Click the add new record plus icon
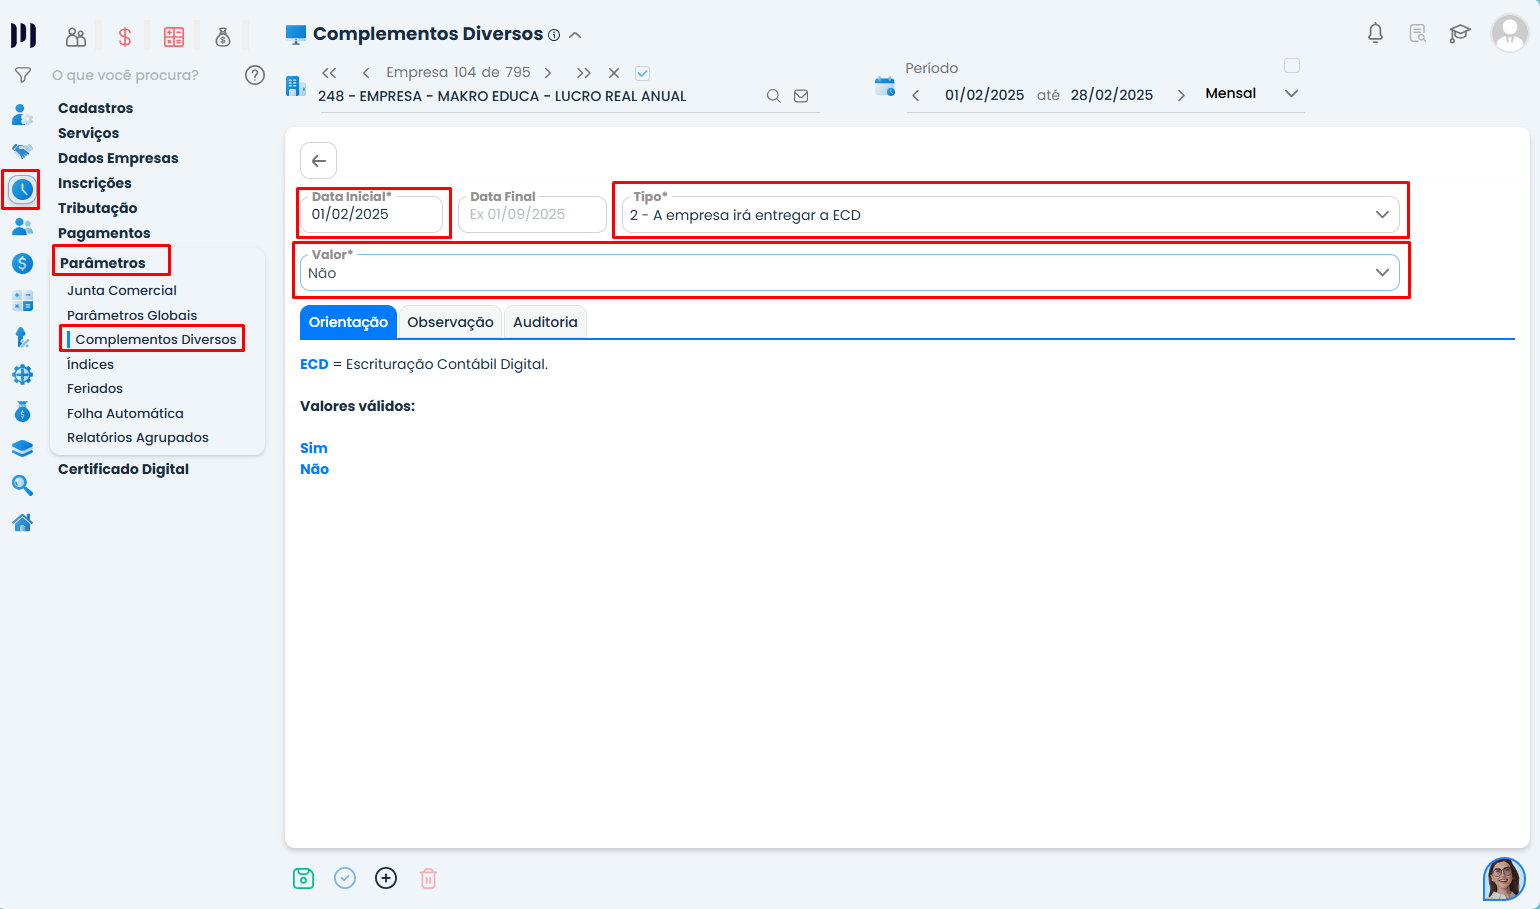 click(x=386, y=878)
